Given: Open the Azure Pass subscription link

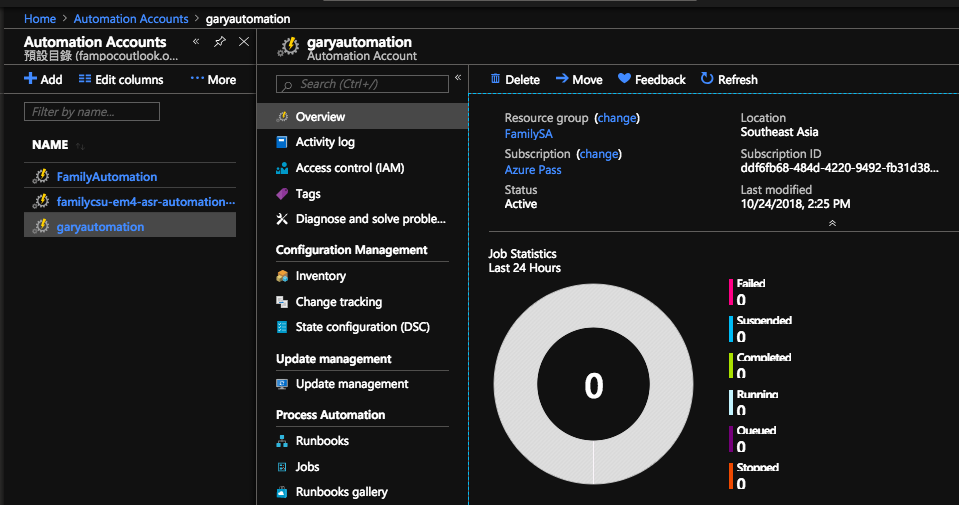Looking at the screenshot, I should point(533,170).
